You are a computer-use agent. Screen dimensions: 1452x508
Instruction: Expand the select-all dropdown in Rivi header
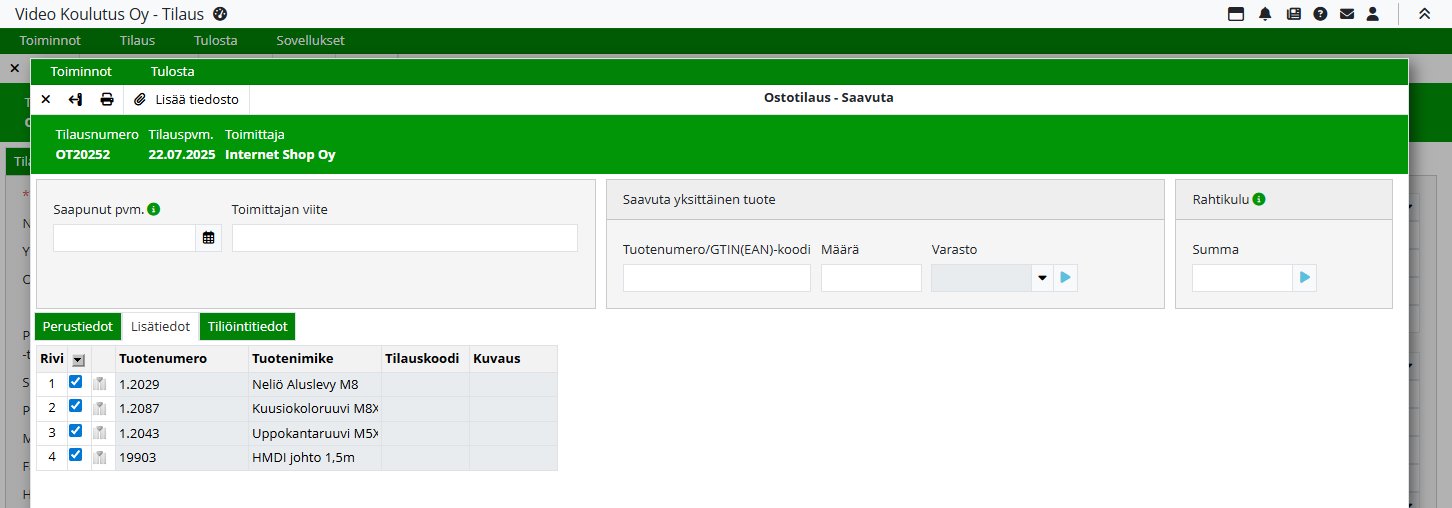[x=78, y=360]
